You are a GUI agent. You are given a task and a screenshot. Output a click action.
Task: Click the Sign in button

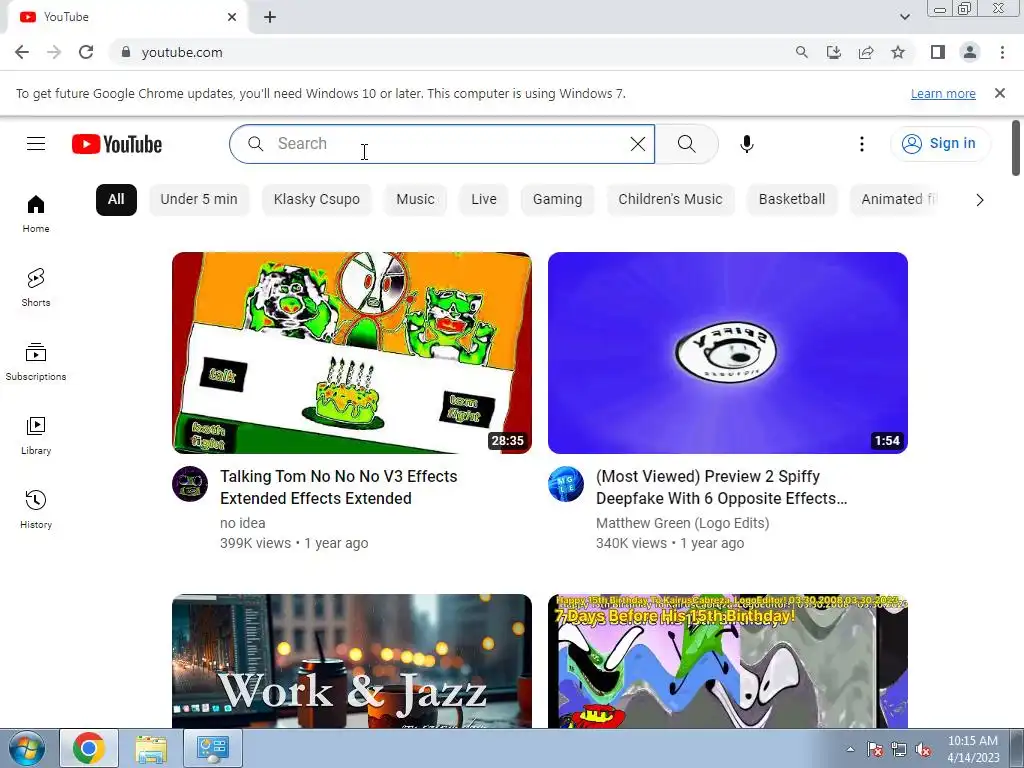(940, 144)
